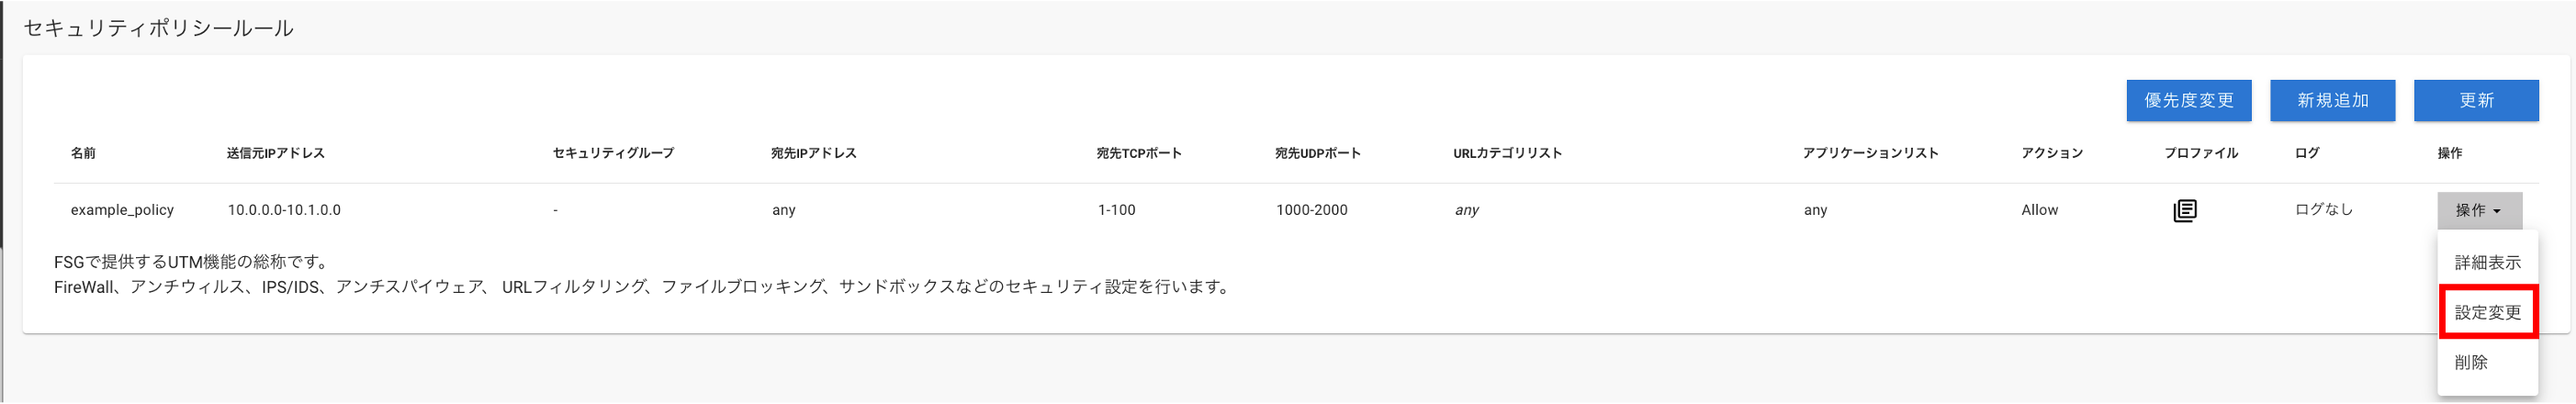This screenshot has width=2576, height=404.
Task: Click the セキュリティグループ column header
Action: pos(613,153)
